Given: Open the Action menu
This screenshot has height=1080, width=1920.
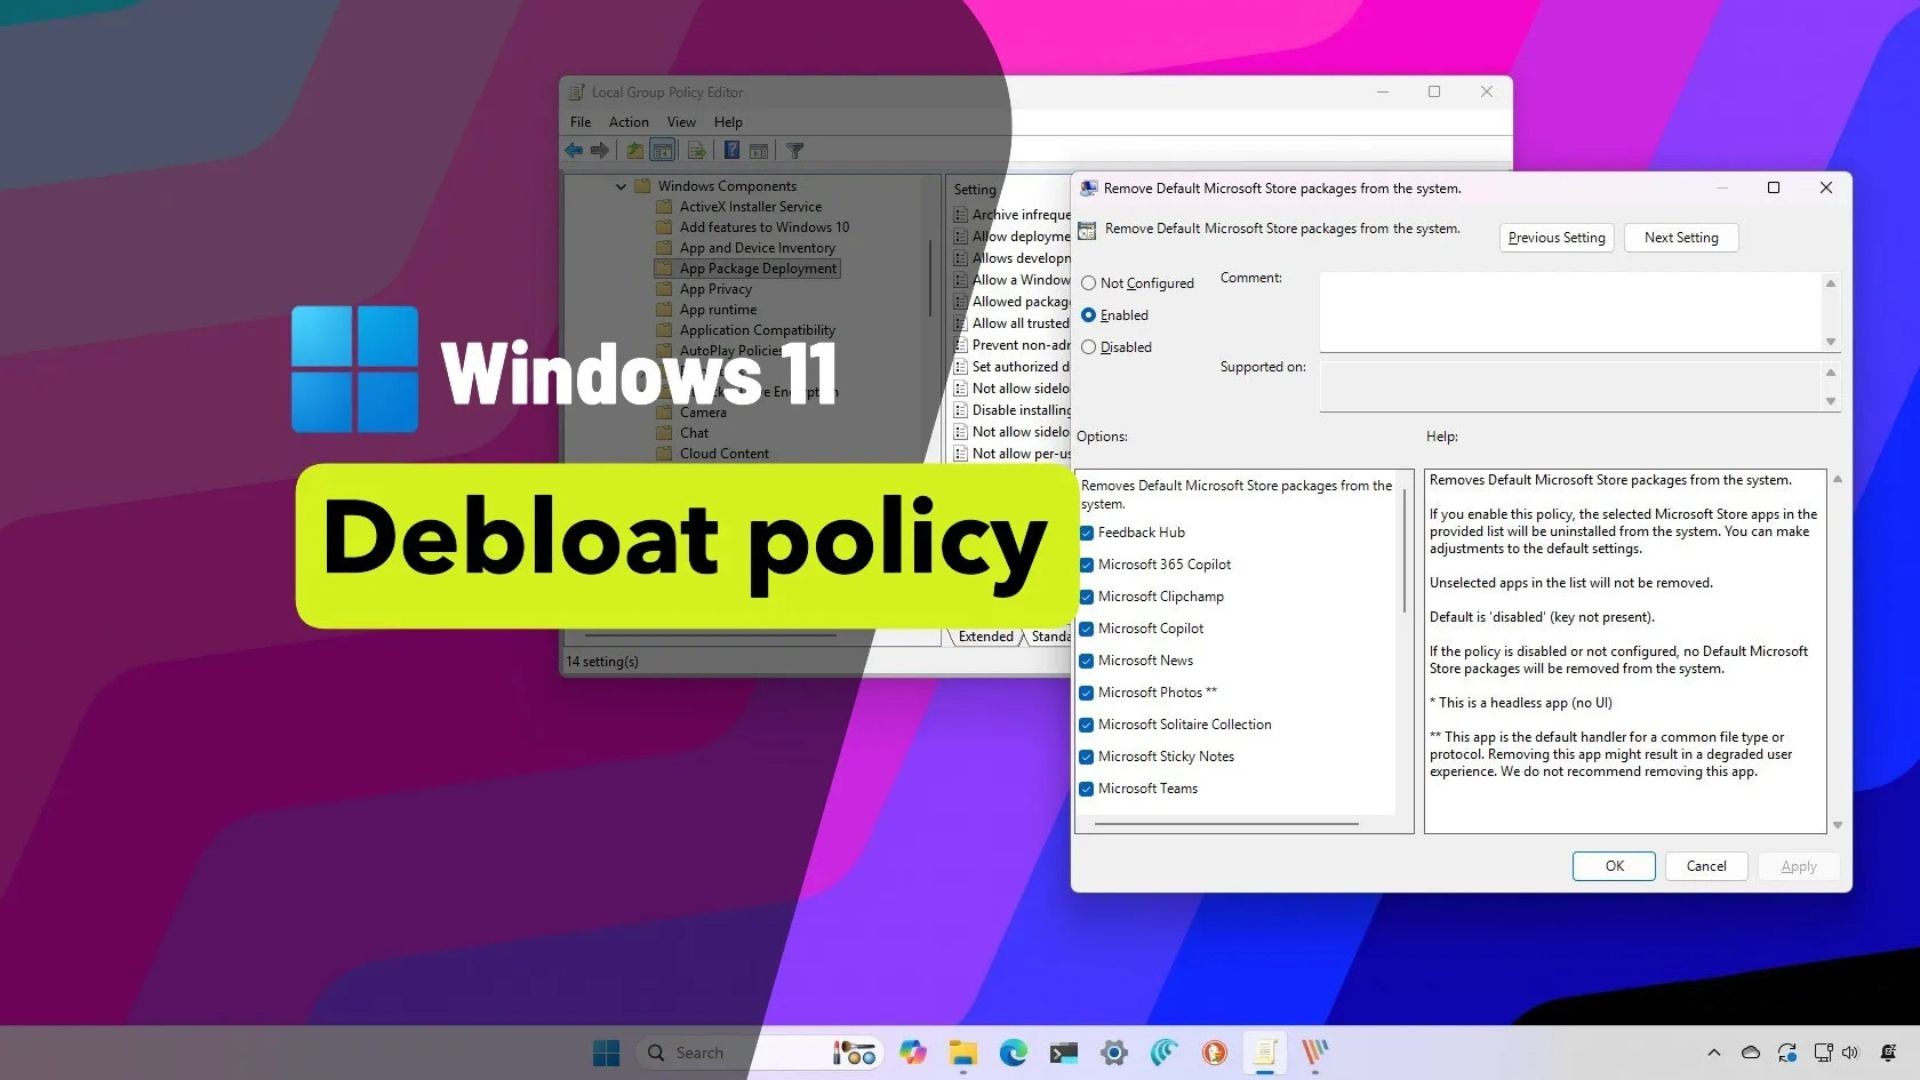Looking at the screenshot, I should [628, 122].
